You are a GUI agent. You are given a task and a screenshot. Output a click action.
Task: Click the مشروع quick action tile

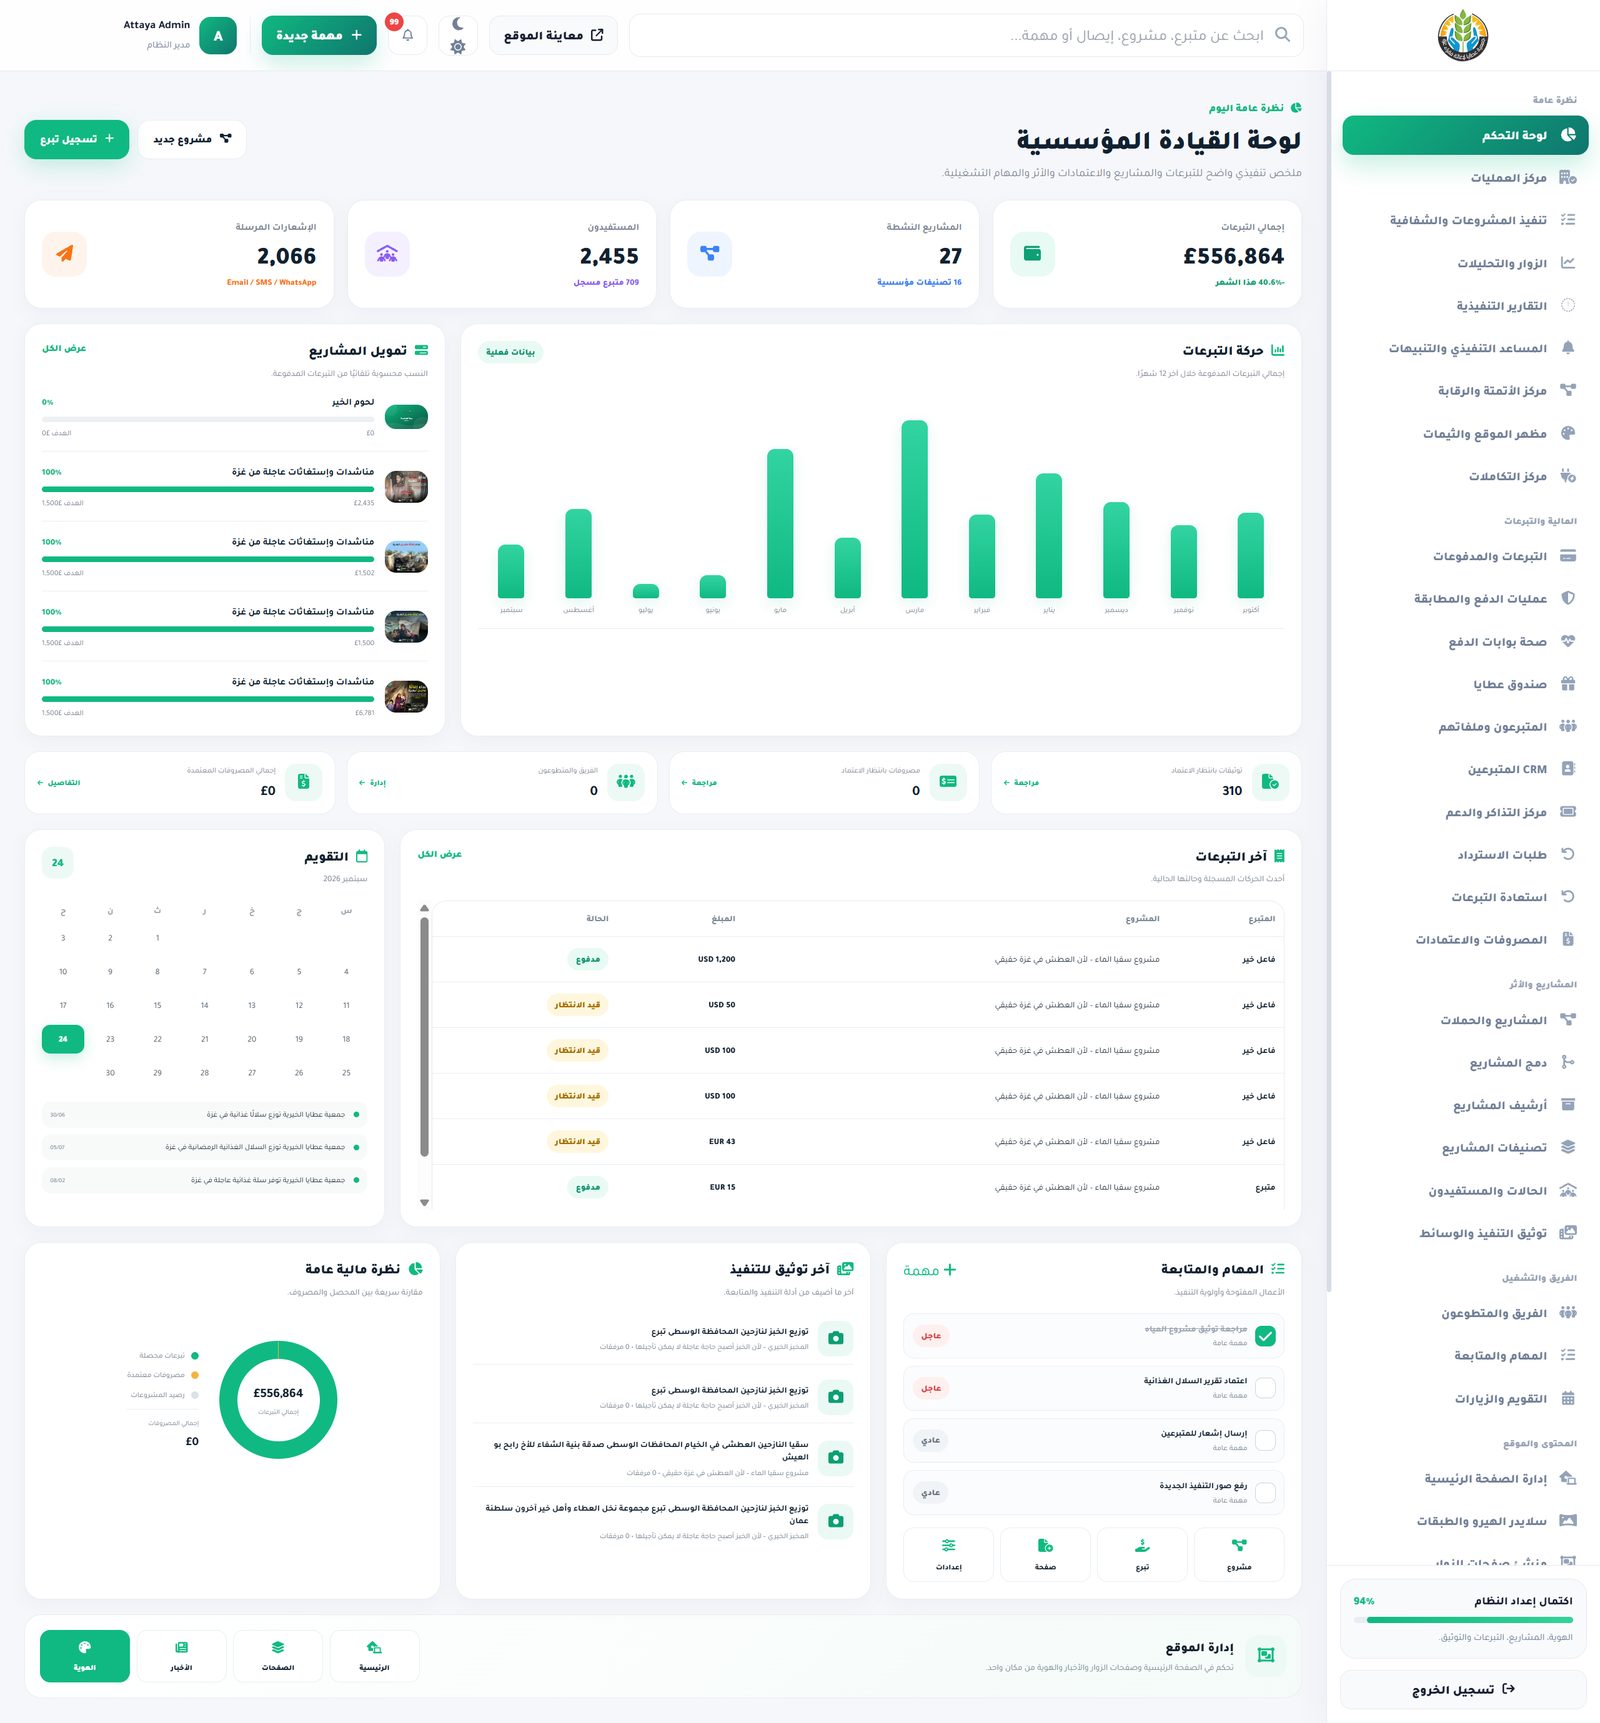coord(1239,1554)
